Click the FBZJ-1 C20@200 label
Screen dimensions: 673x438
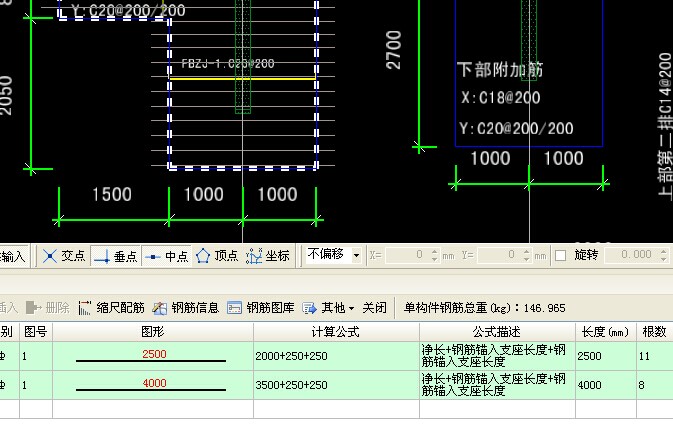pos(227,64)
